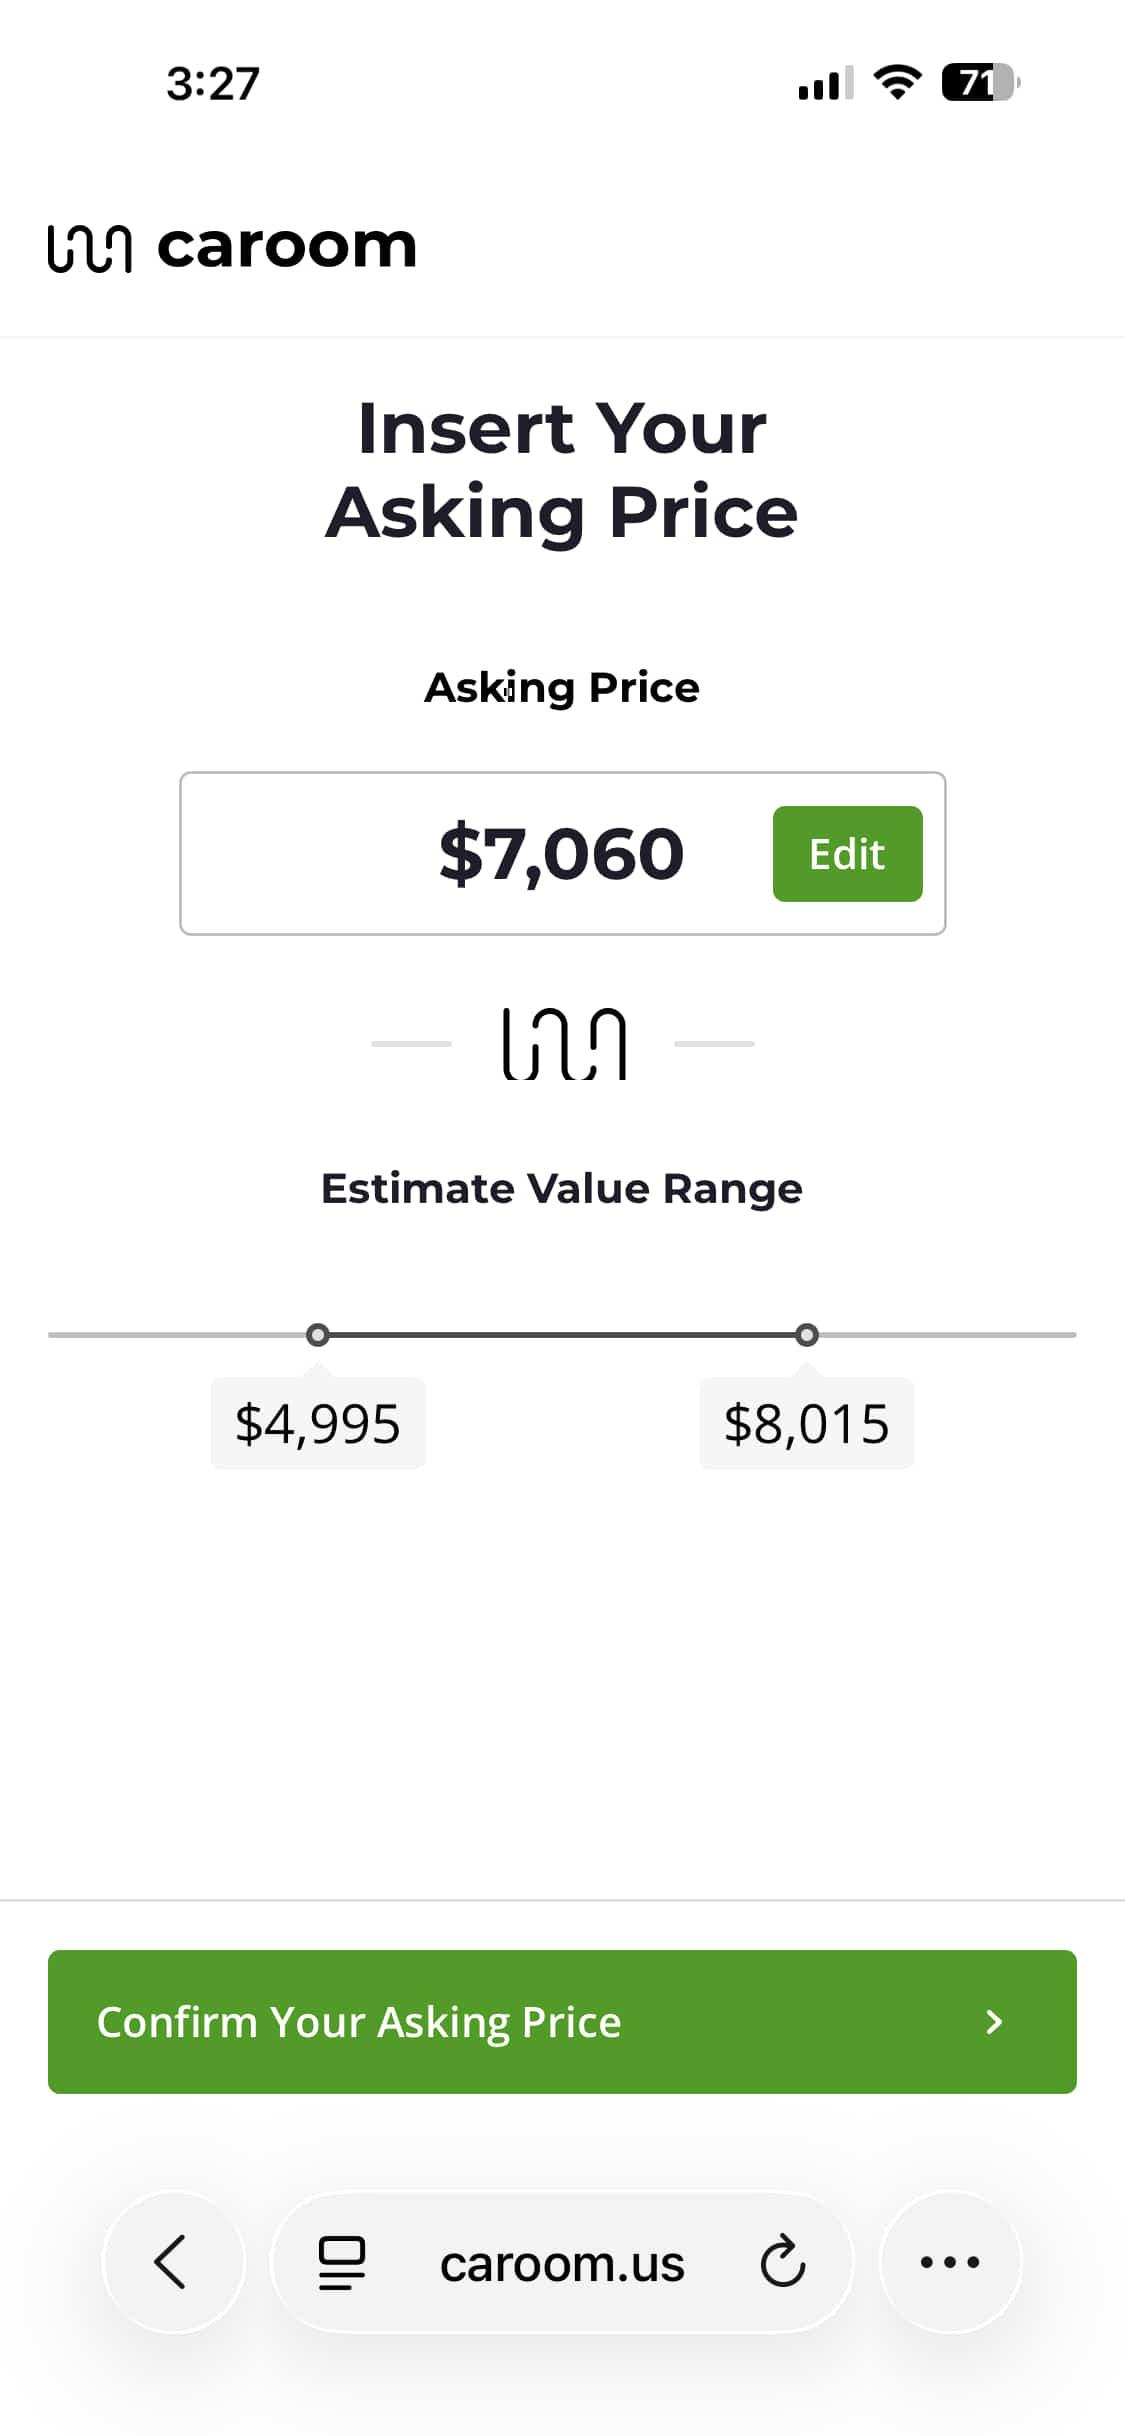1125x2436 pixels.
Task: Click the upper slider handle above $8,015
Action: (x=807, y=1335)
